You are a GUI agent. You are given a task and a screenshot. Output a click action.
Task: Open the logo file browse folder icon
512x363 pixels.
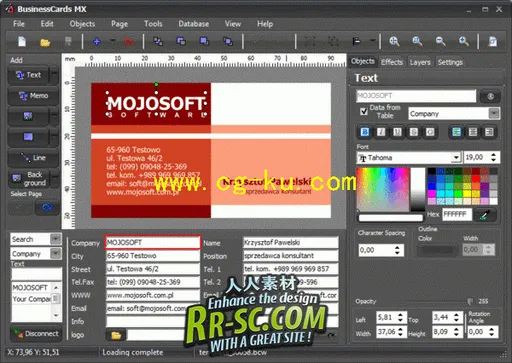[116, 335]
